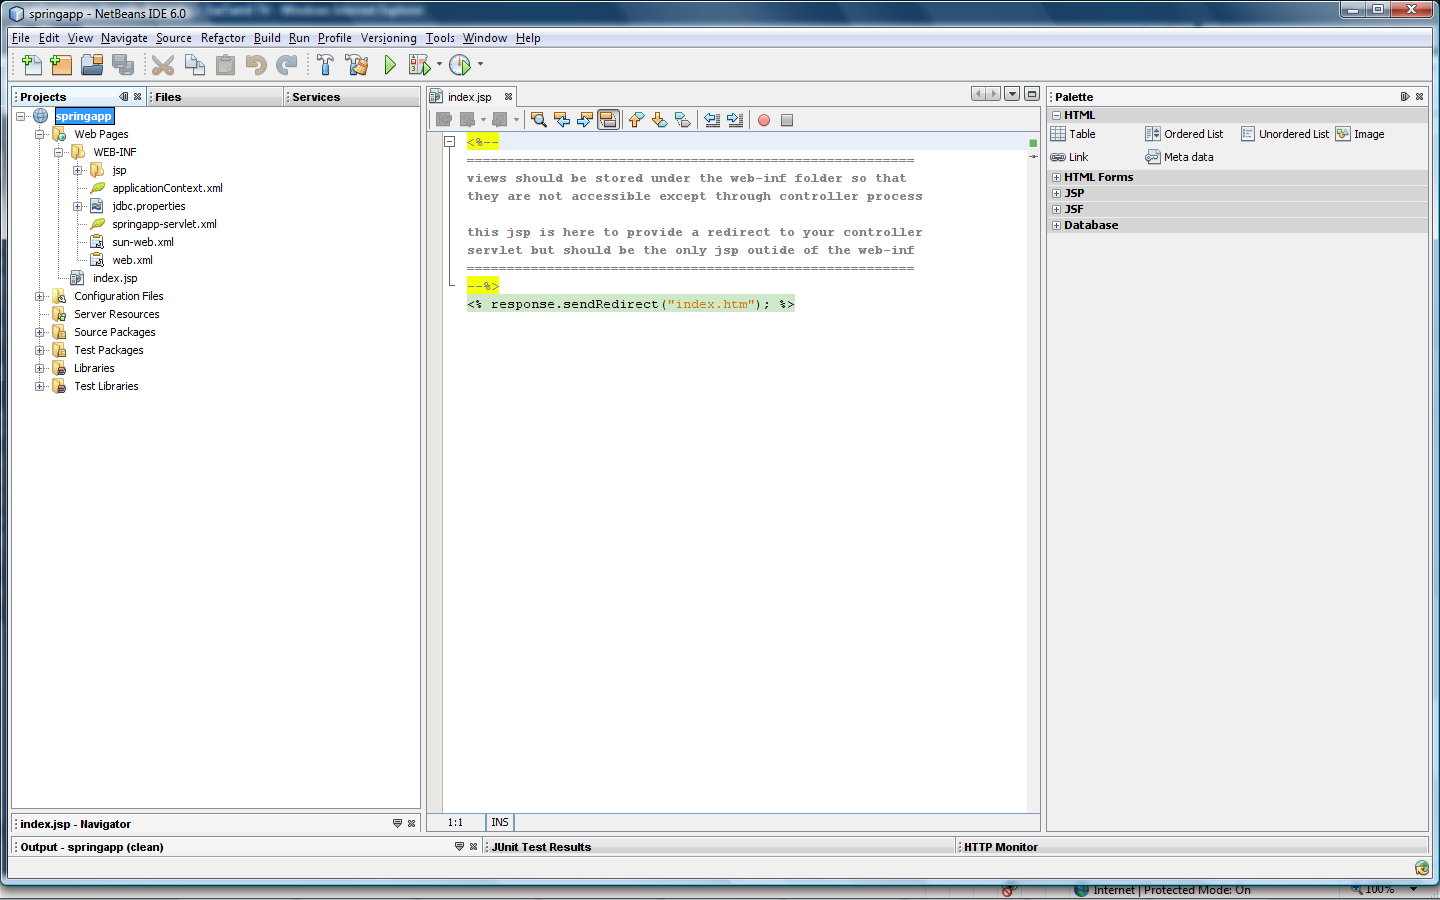Click the Shift Line Right icon

click(735, 120)
